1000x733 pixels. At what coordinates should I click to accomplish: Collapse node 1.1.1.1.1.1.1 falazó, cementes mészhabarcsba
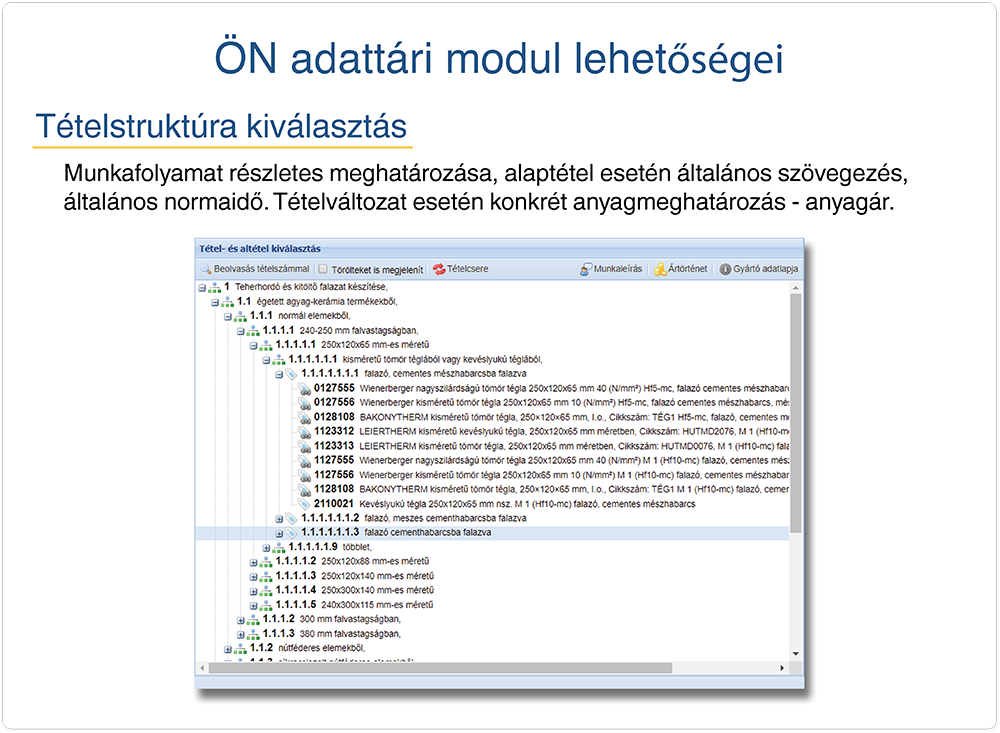[x=279, y=374]
